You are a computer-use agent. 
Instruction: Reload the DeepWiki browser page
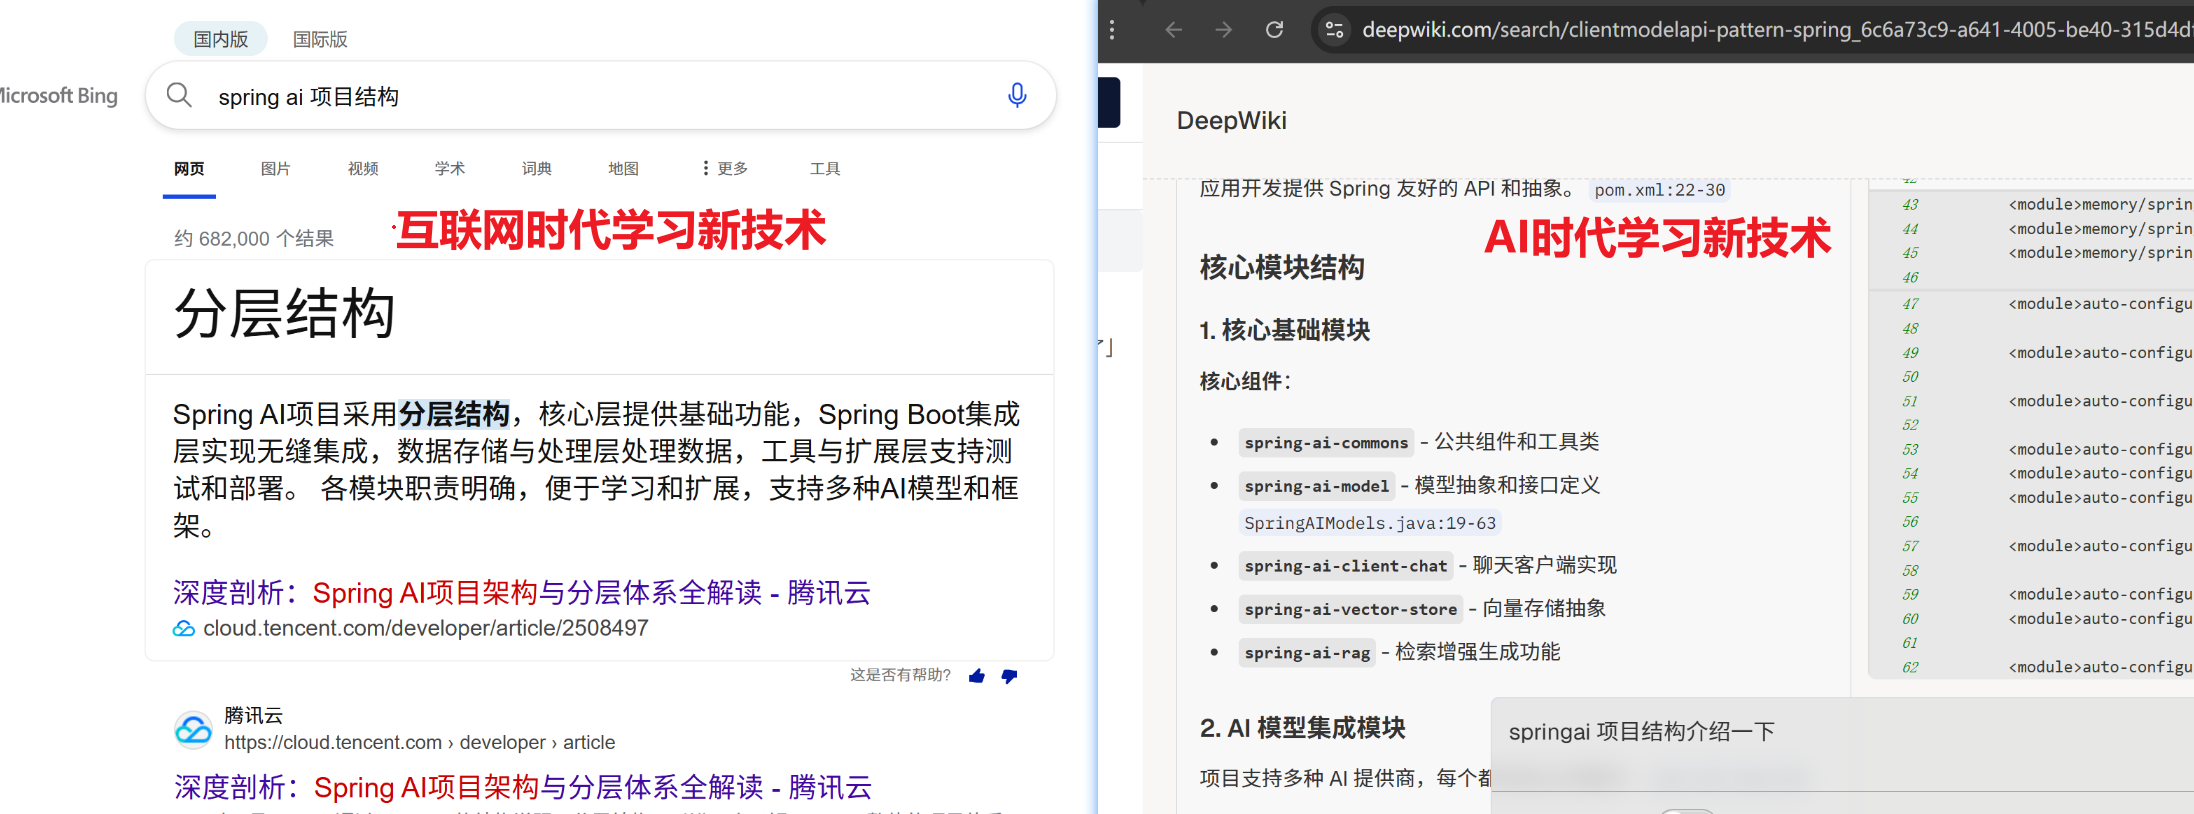click(1274, 30)
